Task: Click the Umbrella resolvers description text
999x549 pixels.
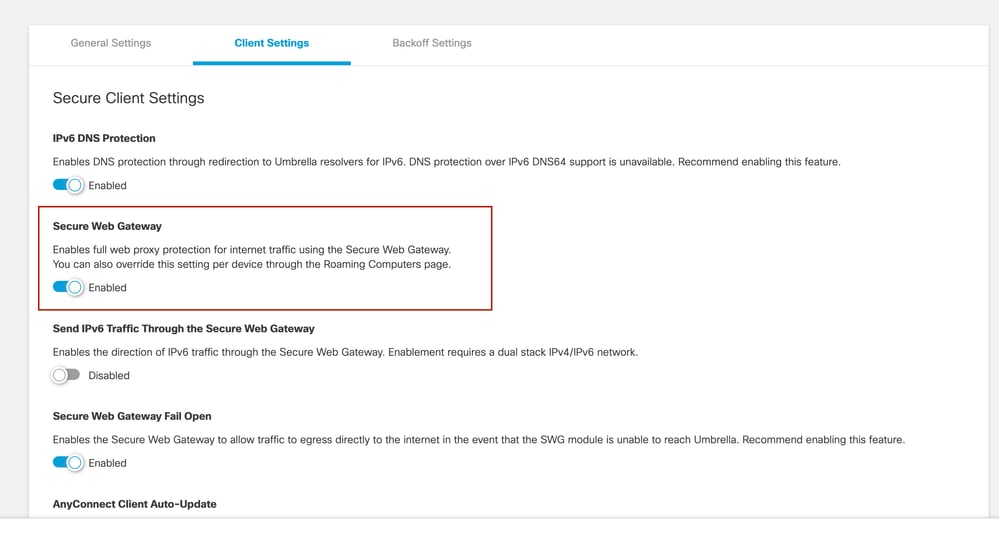Action: 447,162
